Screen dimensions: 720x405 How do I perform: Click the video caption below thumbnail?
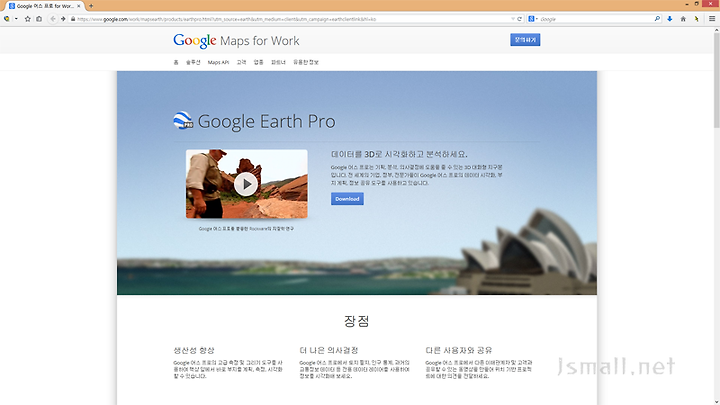point(246,228)
